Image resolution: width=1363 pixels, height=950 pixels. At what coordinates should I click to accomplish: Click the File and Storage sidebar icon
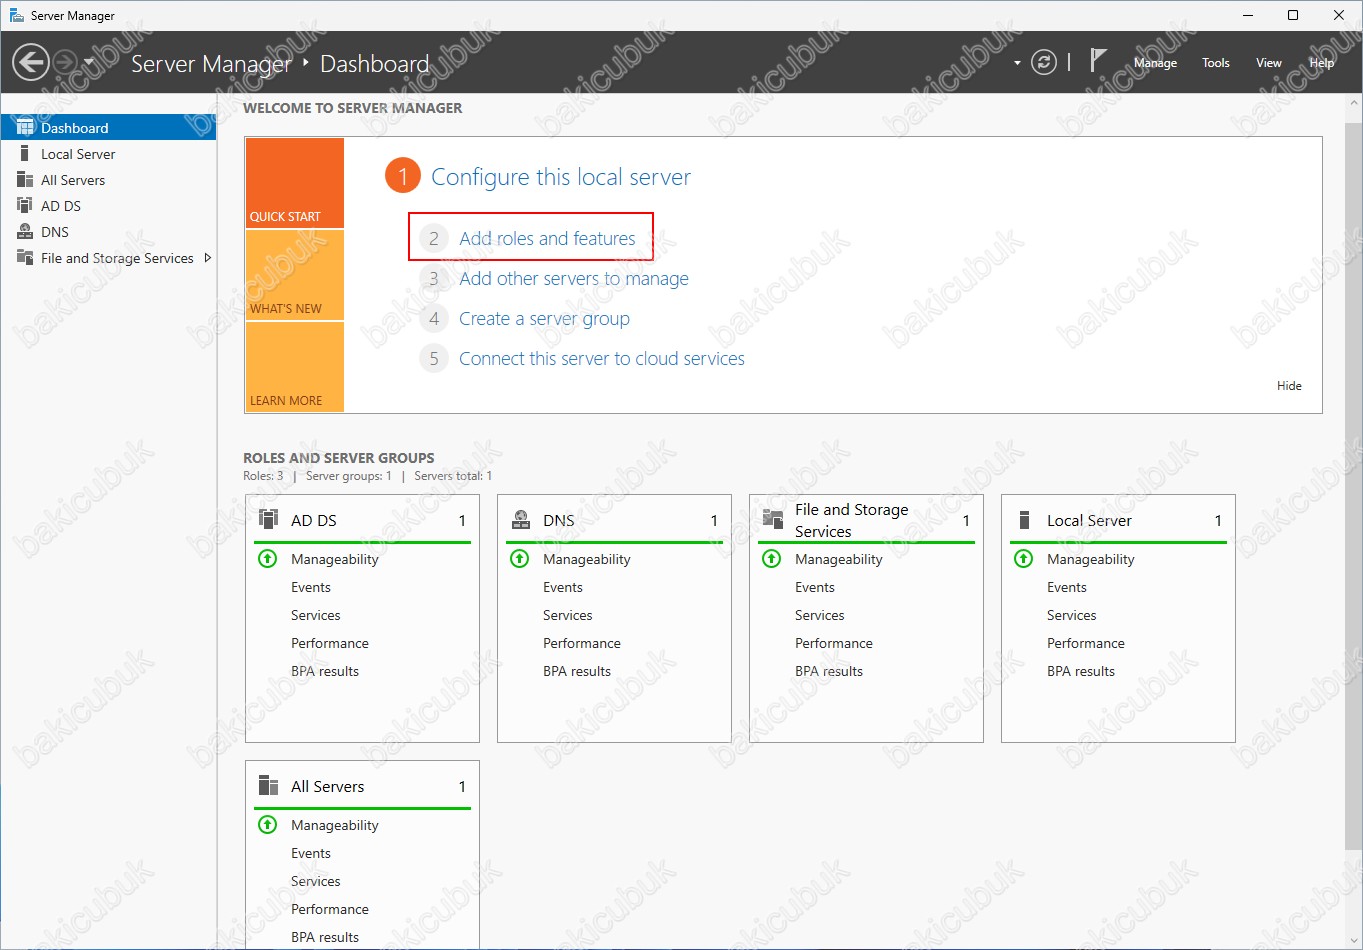coord(25,257)
